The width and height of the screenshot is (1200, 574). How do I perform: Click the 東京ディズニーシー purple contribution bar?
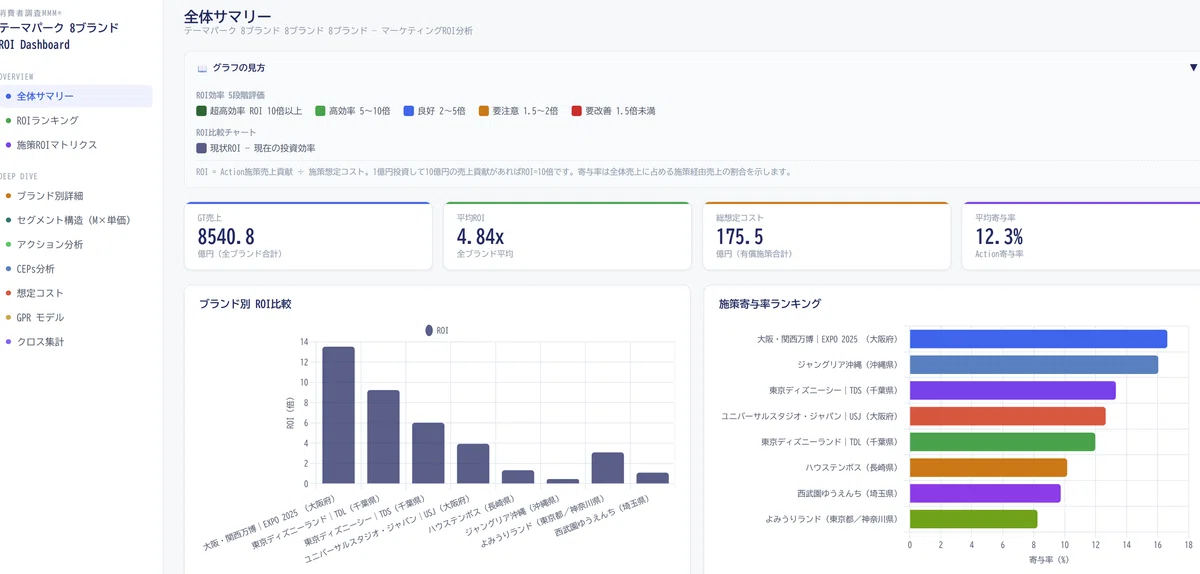tap(1012, 390)
